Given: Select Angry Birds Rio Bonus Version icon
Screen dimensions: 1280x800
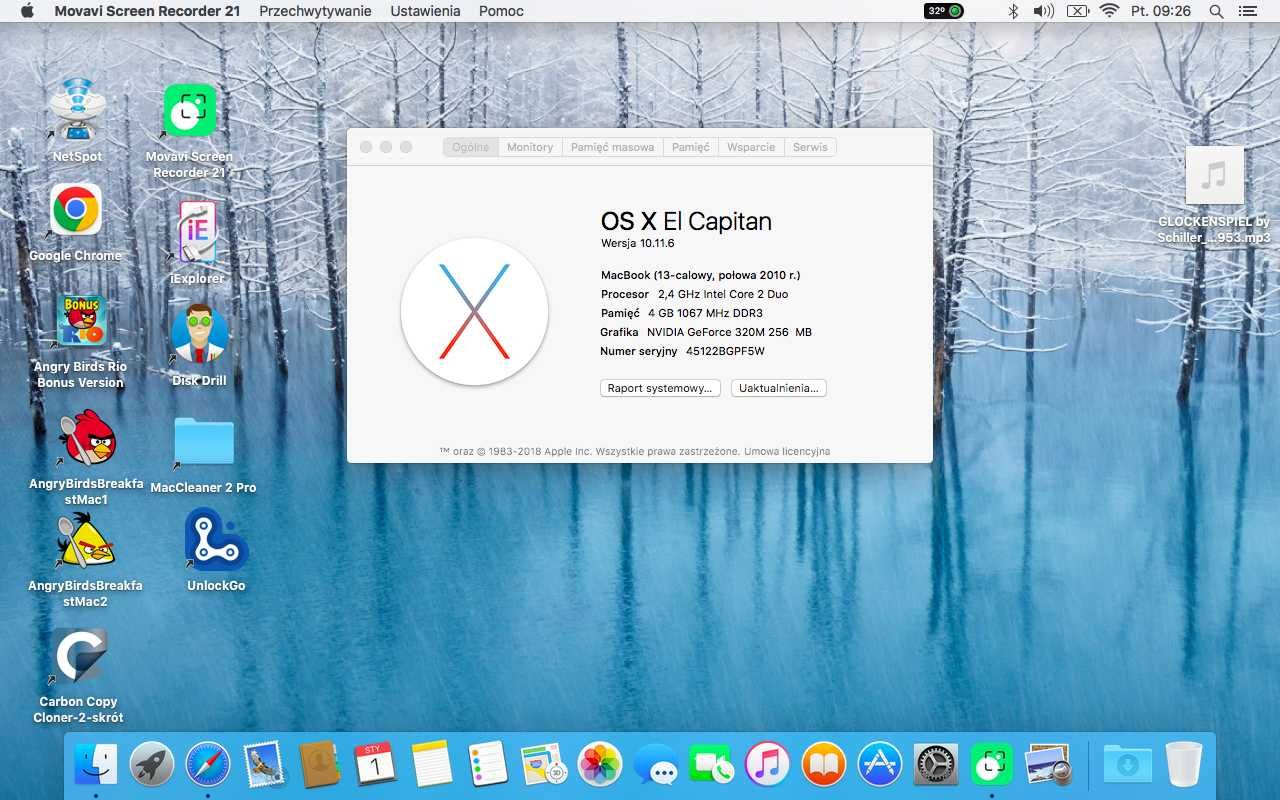Looking at the screenshot, I should coord(81,320).
